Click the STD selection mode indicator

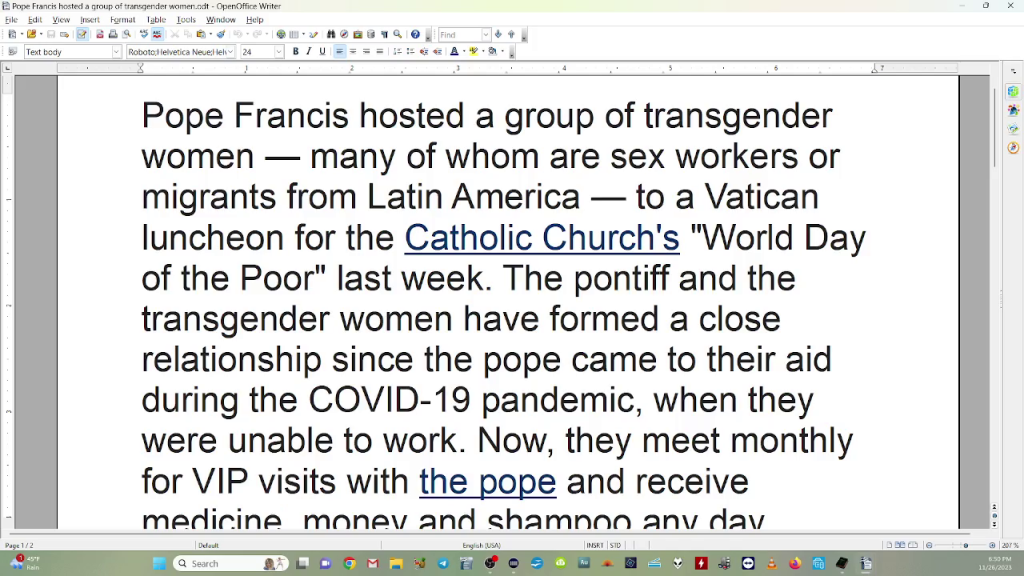point(615,545)
